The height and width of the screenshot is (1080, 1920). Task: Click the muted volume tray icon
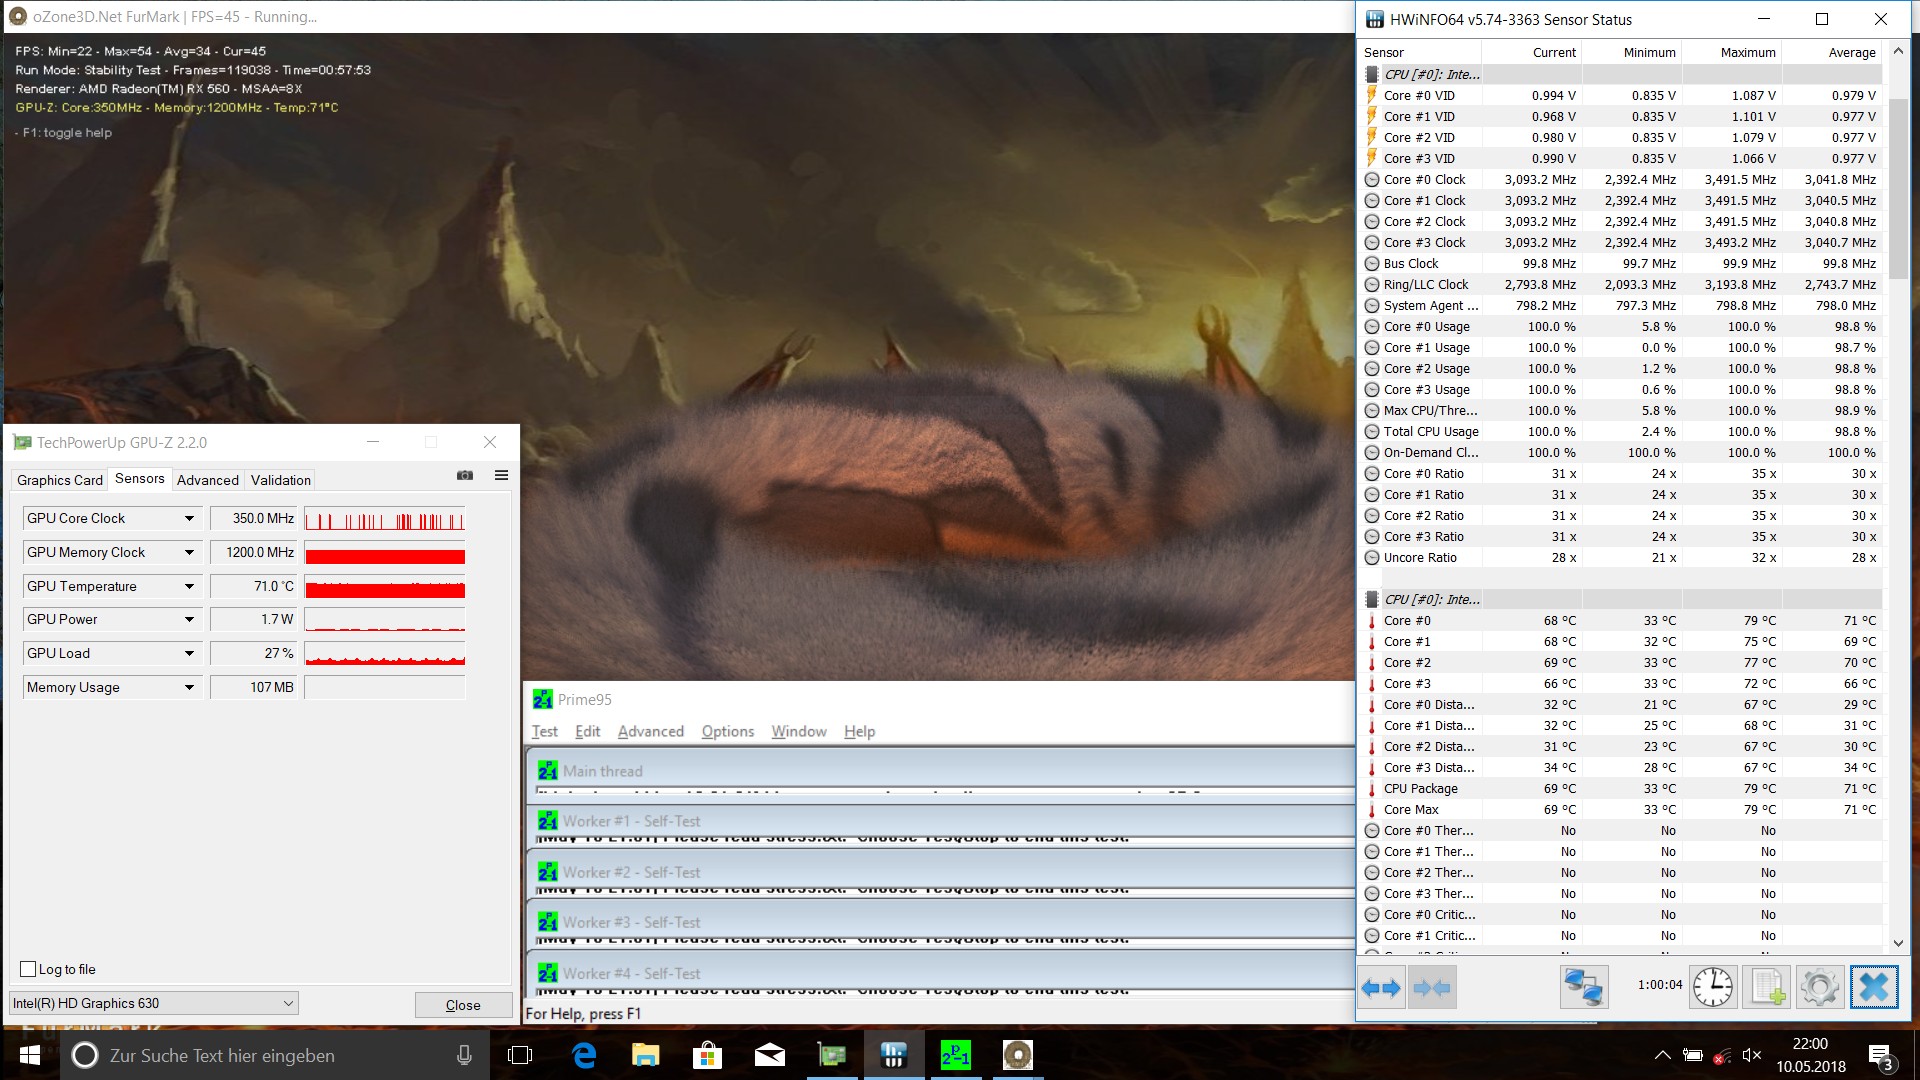(1751, 1055)
